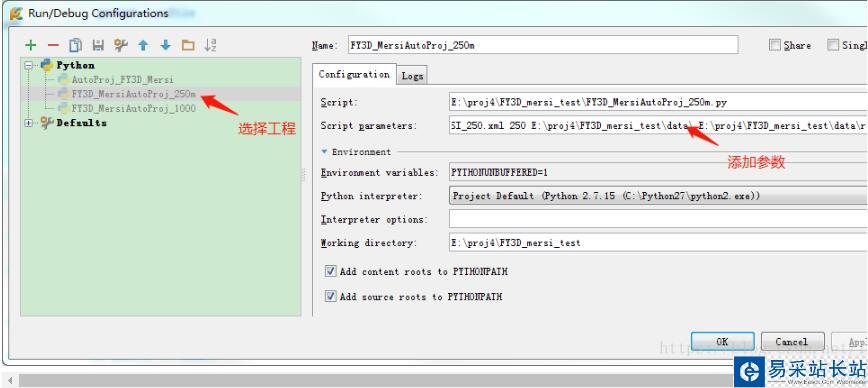
Task: Toggle the Single instance checkbox
Action: point(833,45)
